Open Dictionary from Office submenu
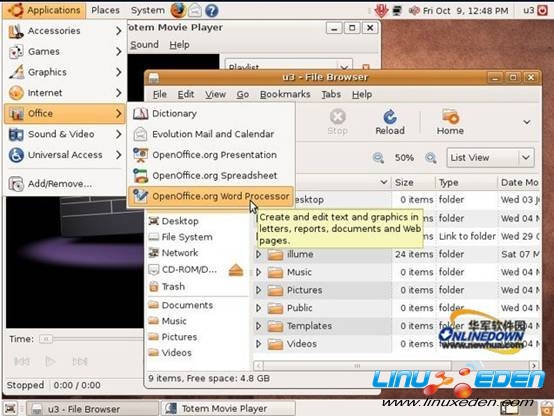554x416 pixels. [211, 114]
